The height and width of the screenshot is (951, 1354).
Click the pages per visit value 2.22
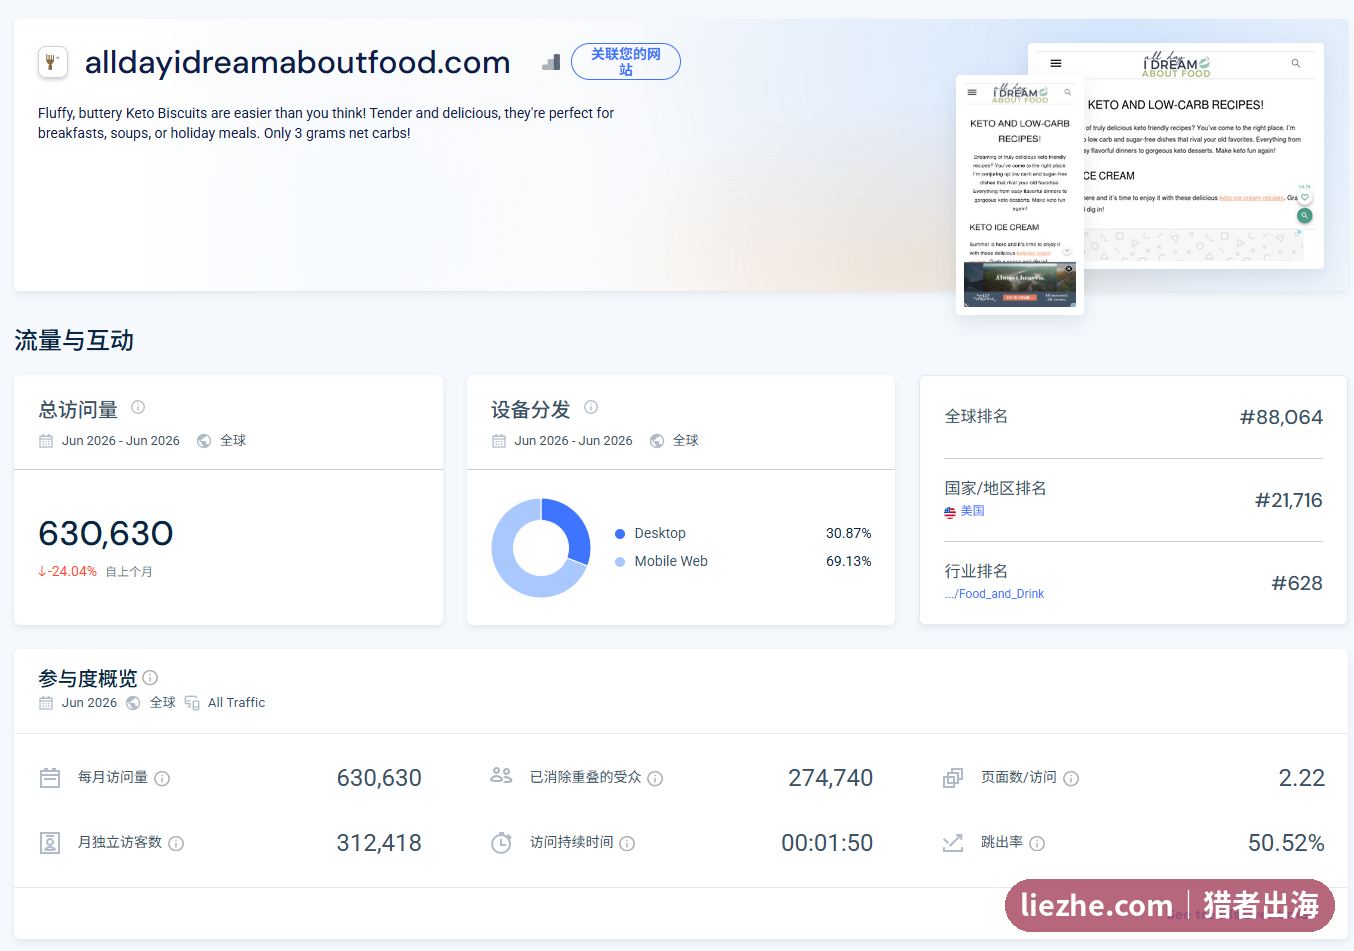pyautogui.click(x=1302, y=778)
